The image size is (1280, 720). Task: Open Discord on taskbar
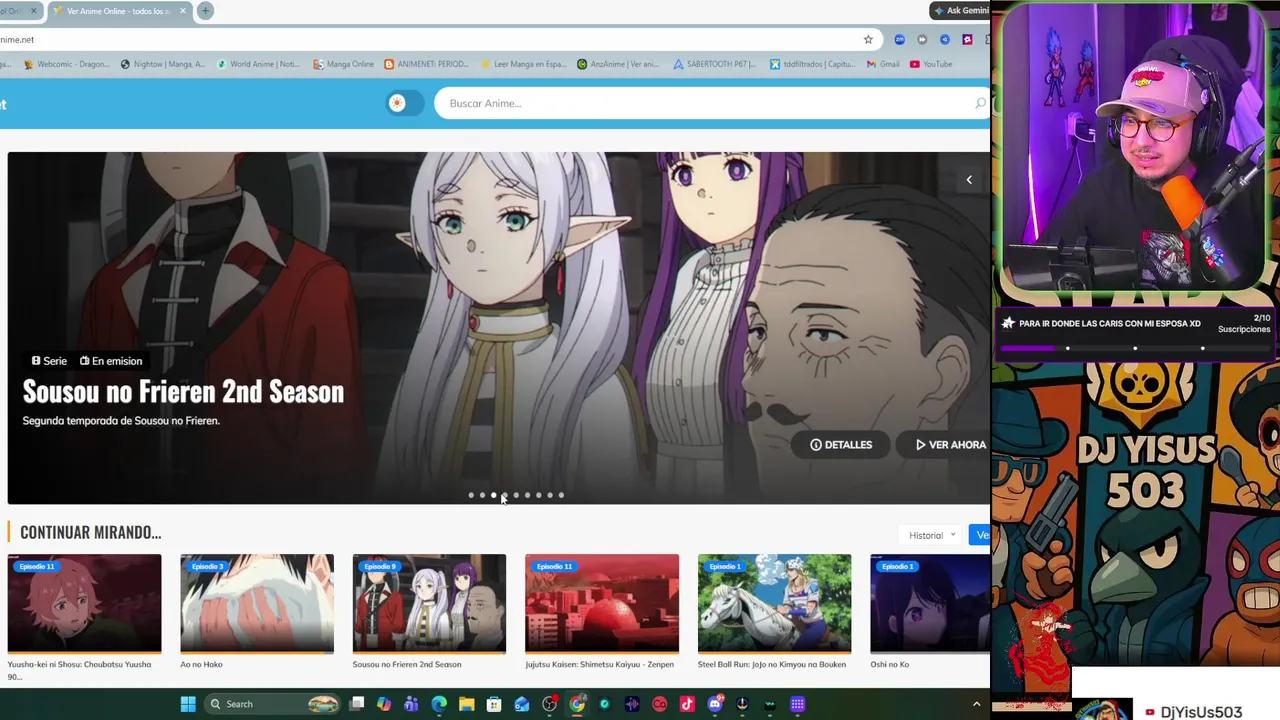coord(714,704)
